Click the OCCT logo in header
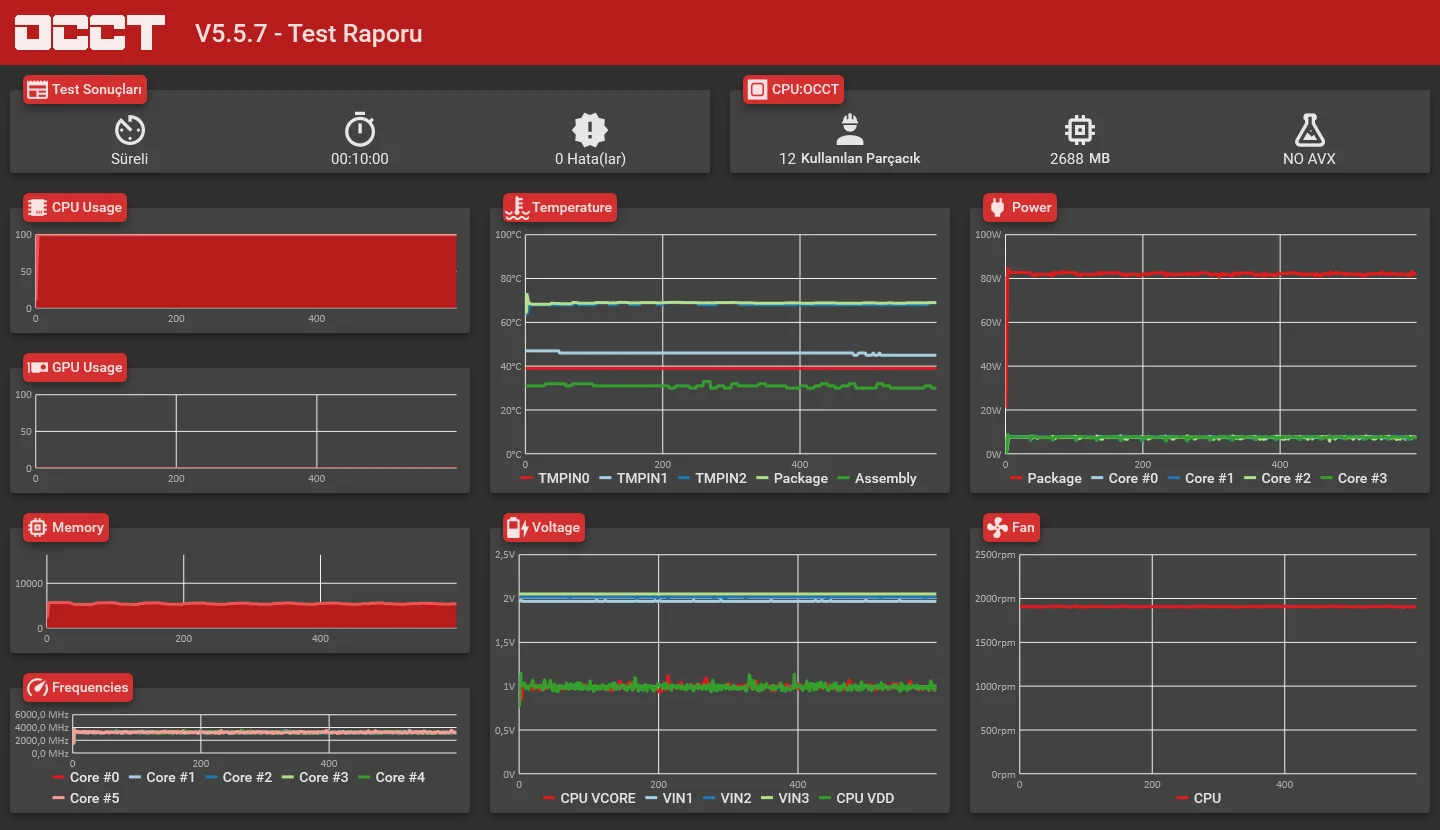1440x830 pixels. coord(90,33)
